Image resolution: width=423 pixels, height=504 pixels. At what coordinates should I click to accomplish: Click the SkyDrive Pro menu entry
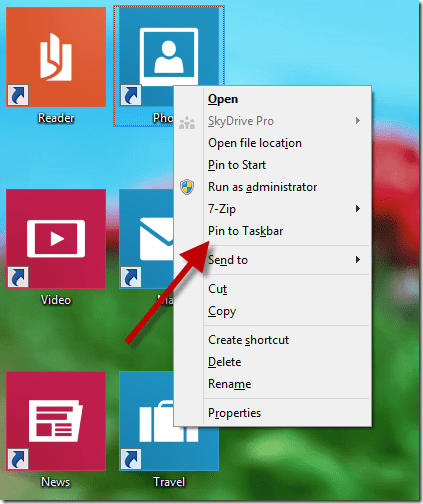pyautogui.click(x=272, y=121)
